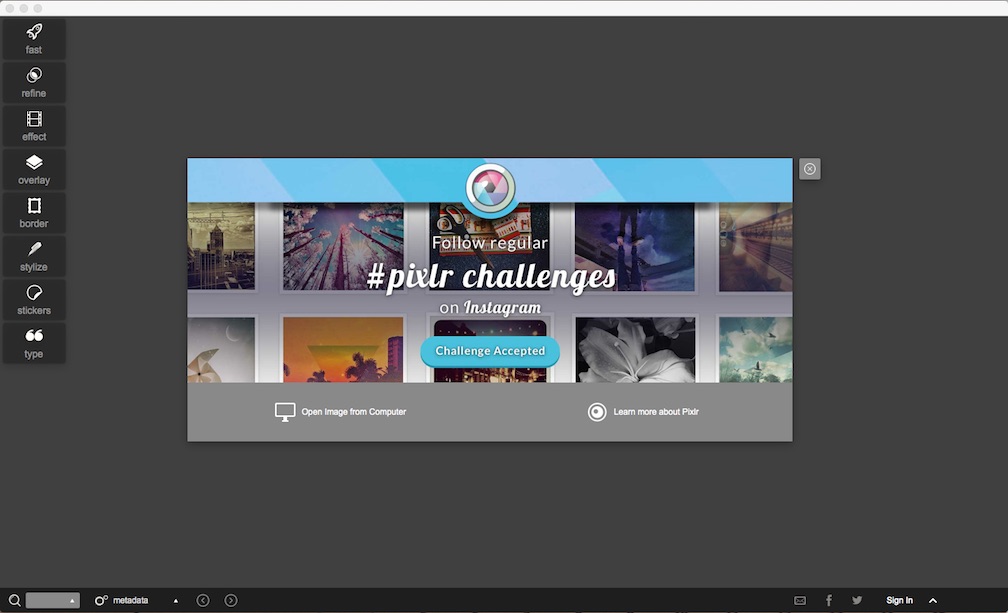Open Image from Computer
The width and height of the screenshot is (1008, 613).
(340, 412)
